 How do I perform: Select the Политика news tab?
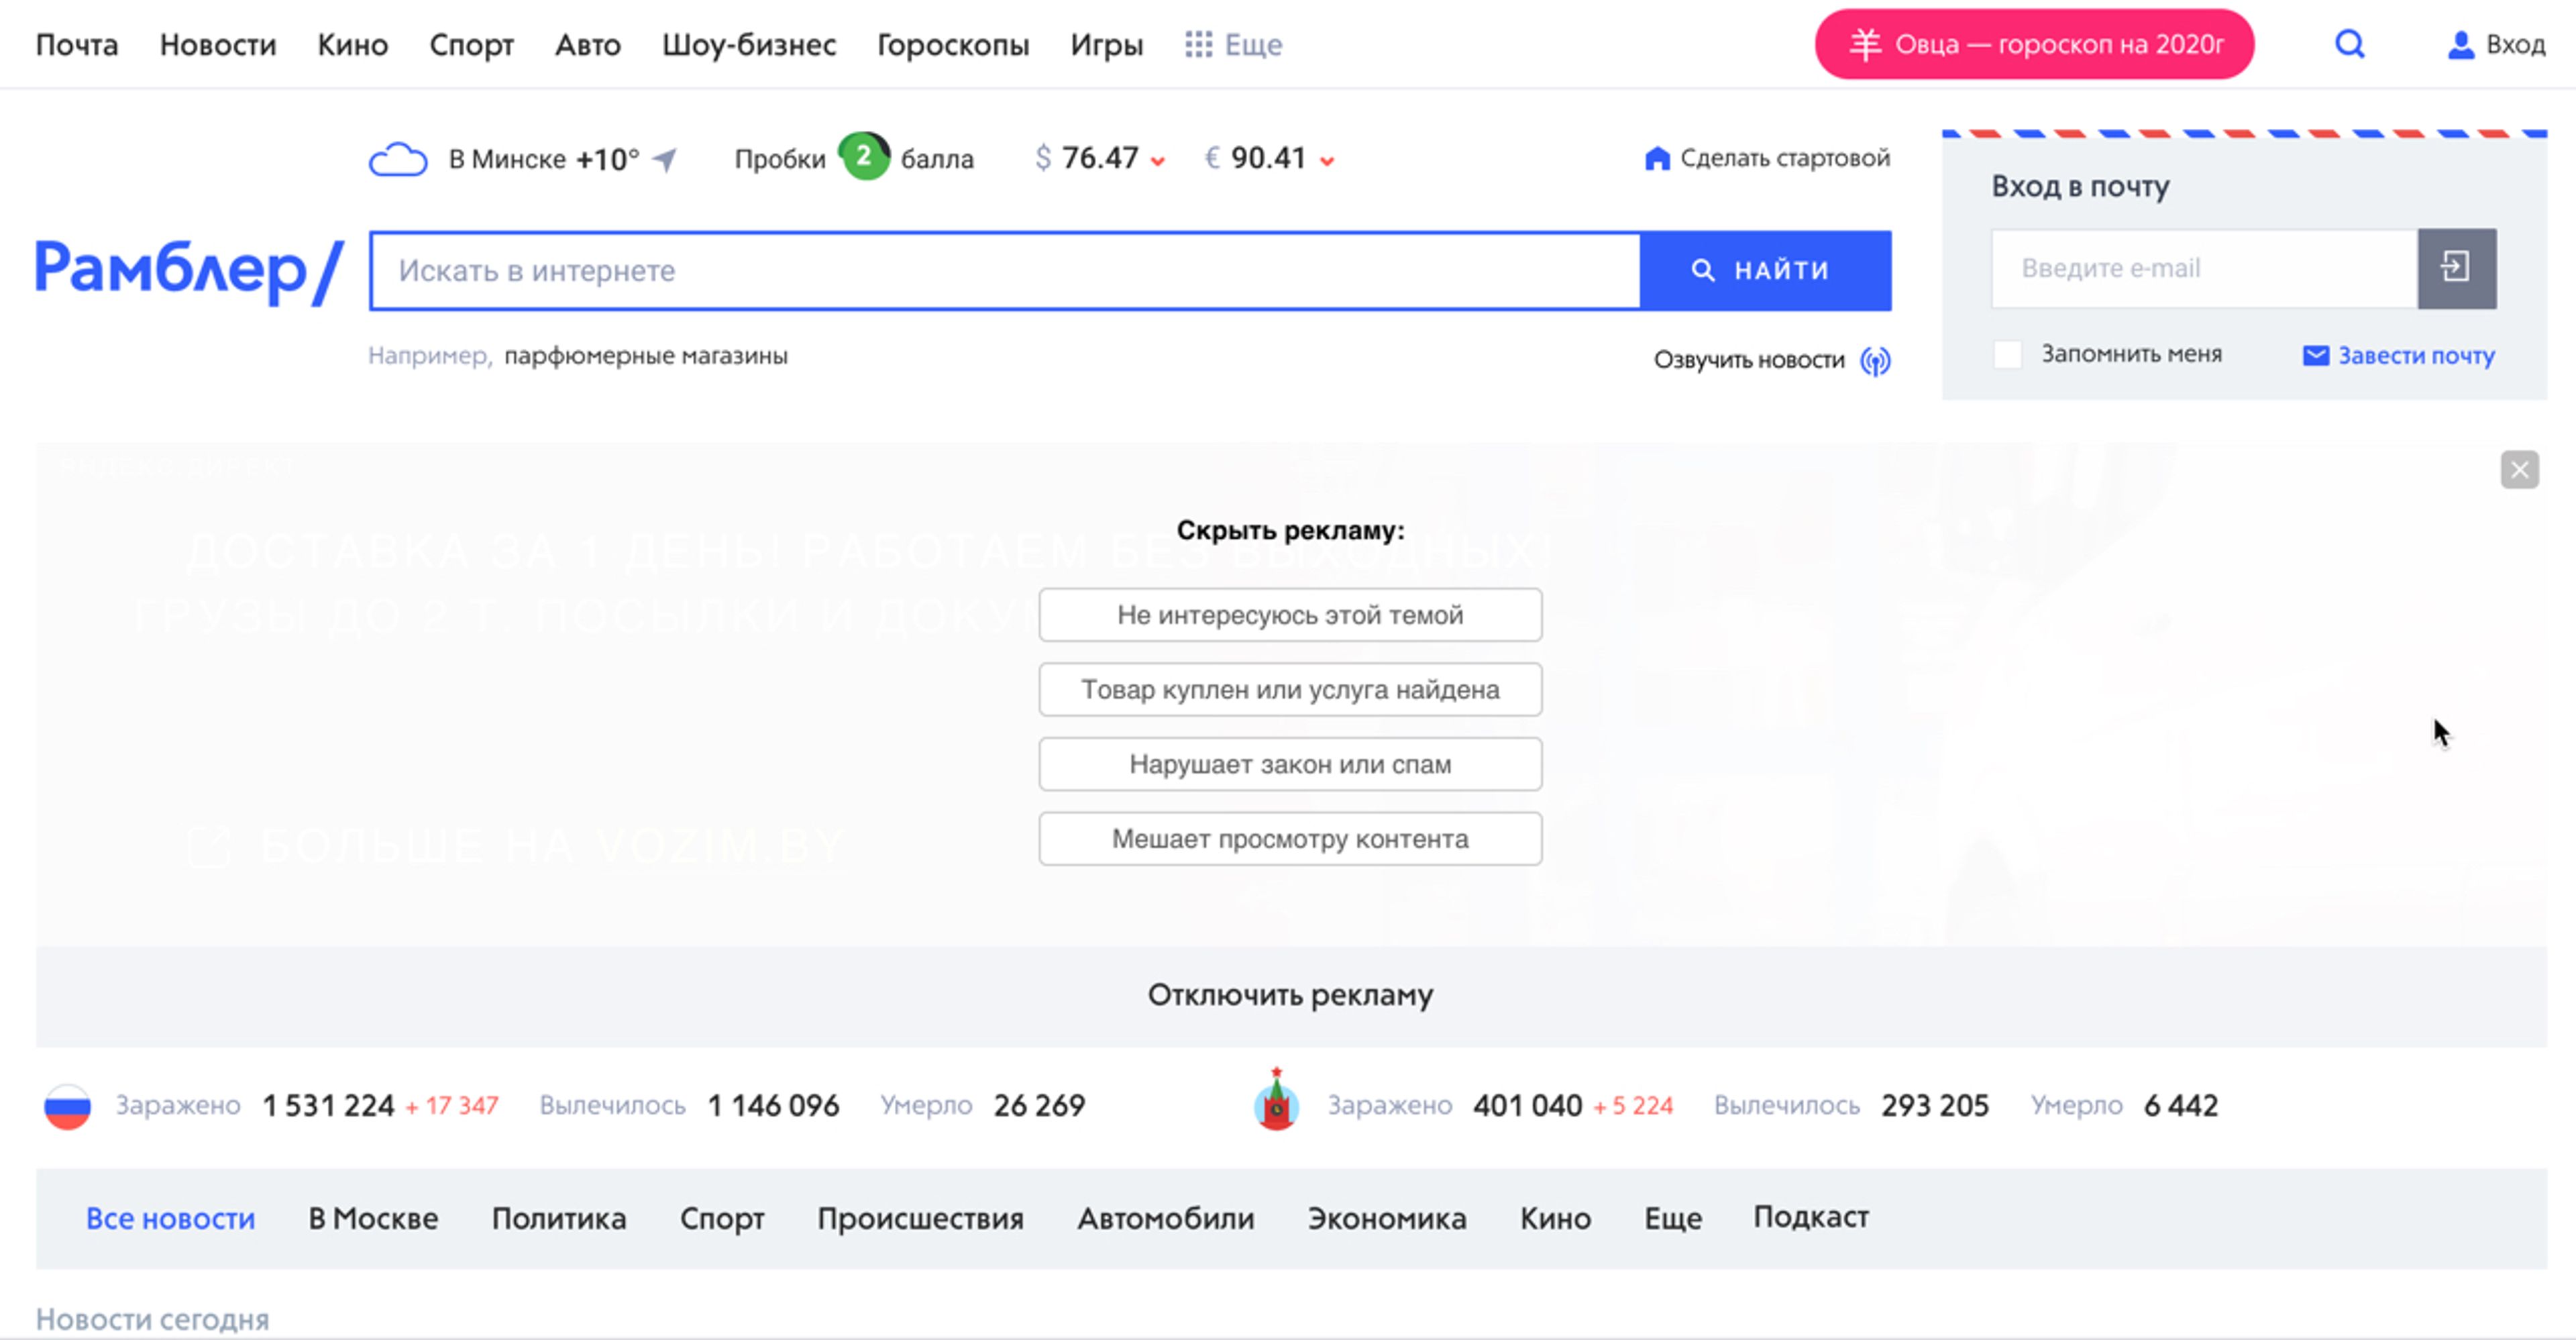pyautogui.click(x=559, y=1219)
